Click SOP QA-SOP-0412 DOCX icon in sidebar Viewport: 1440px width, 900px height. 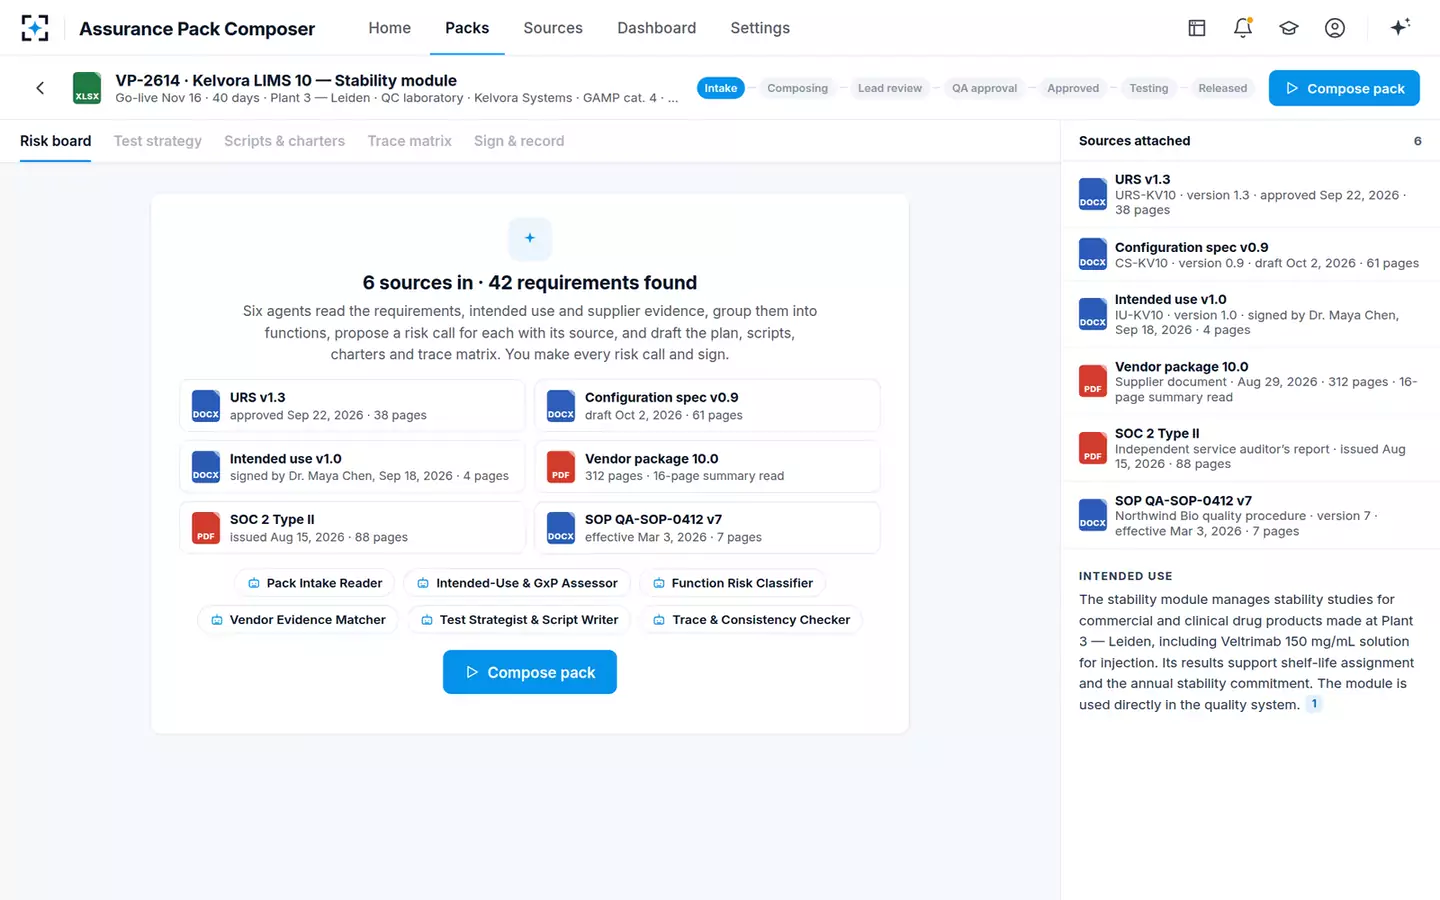click(1093, 515)
